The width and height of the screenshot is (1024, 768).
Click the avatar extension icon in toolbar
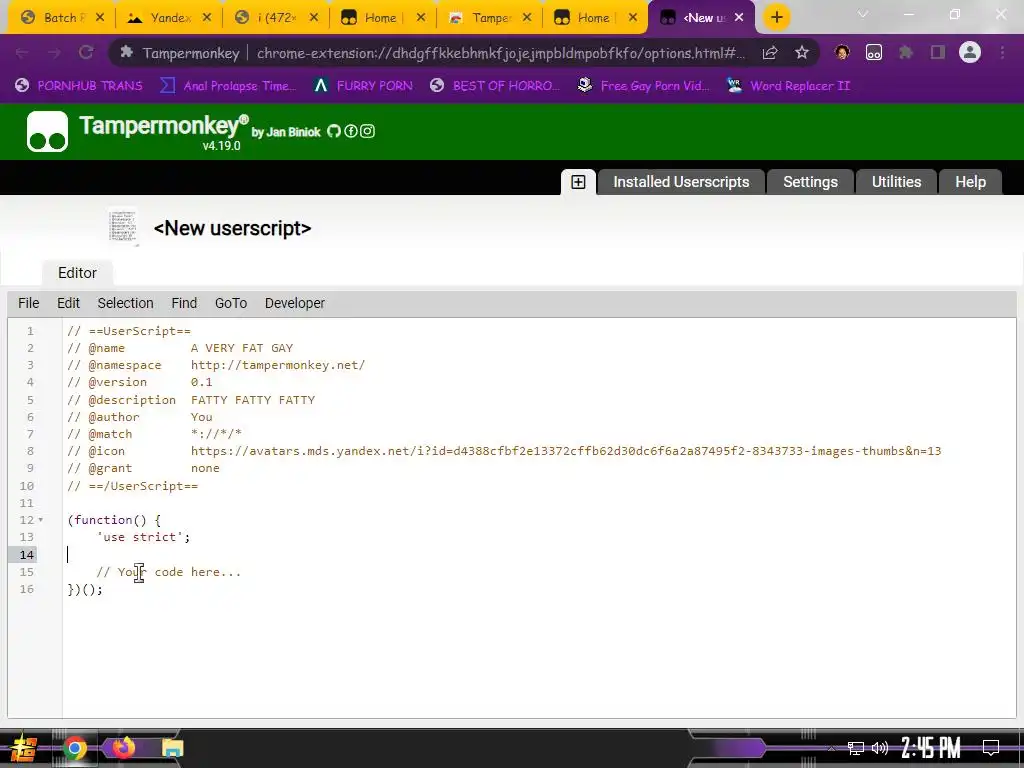(842, 52)
